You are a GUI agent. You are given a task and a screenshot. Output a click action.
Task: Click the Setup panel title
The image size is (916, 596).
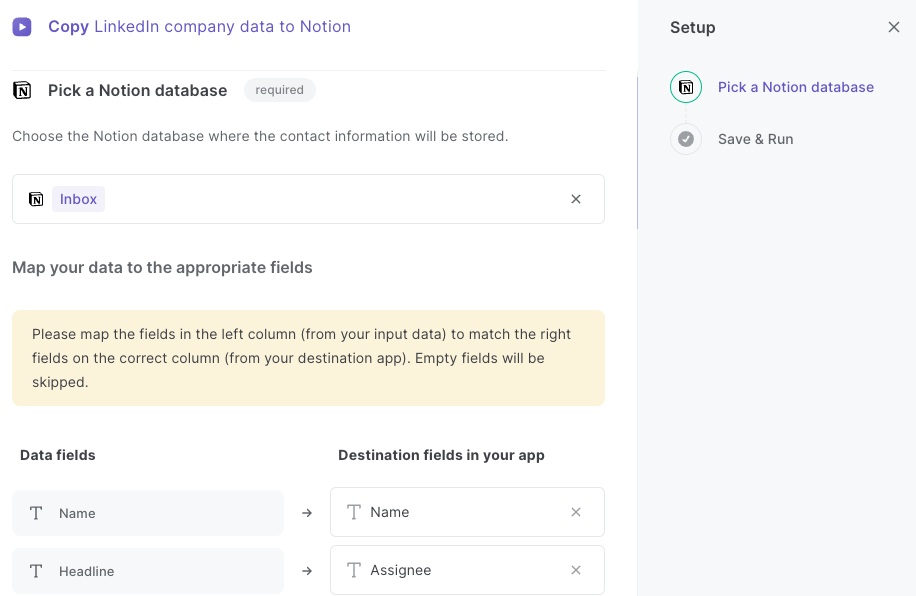click(693, 27)
